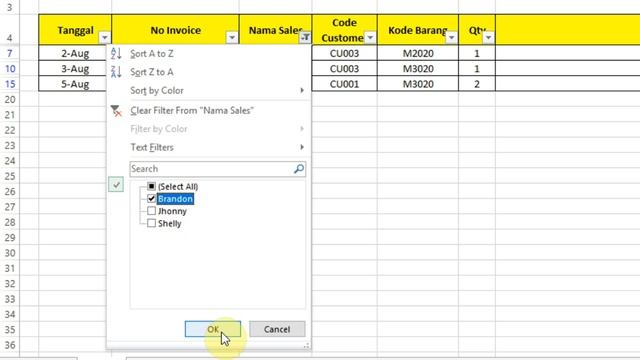Open the Code Customer filter dropdown
Viewport: 640px width, 360px height.
click(370, 38)
